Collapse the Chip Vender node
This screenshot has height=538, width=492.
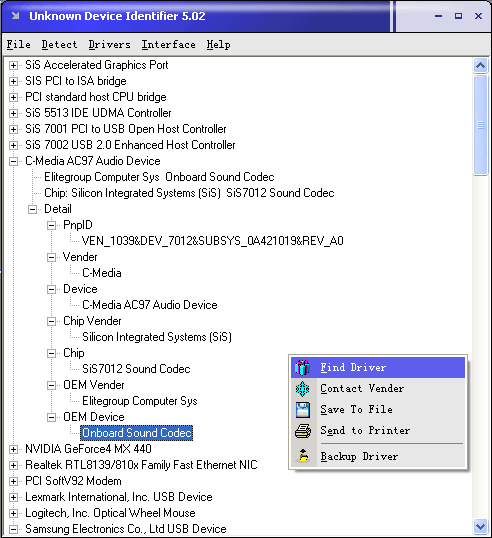[x=51, y=321]
